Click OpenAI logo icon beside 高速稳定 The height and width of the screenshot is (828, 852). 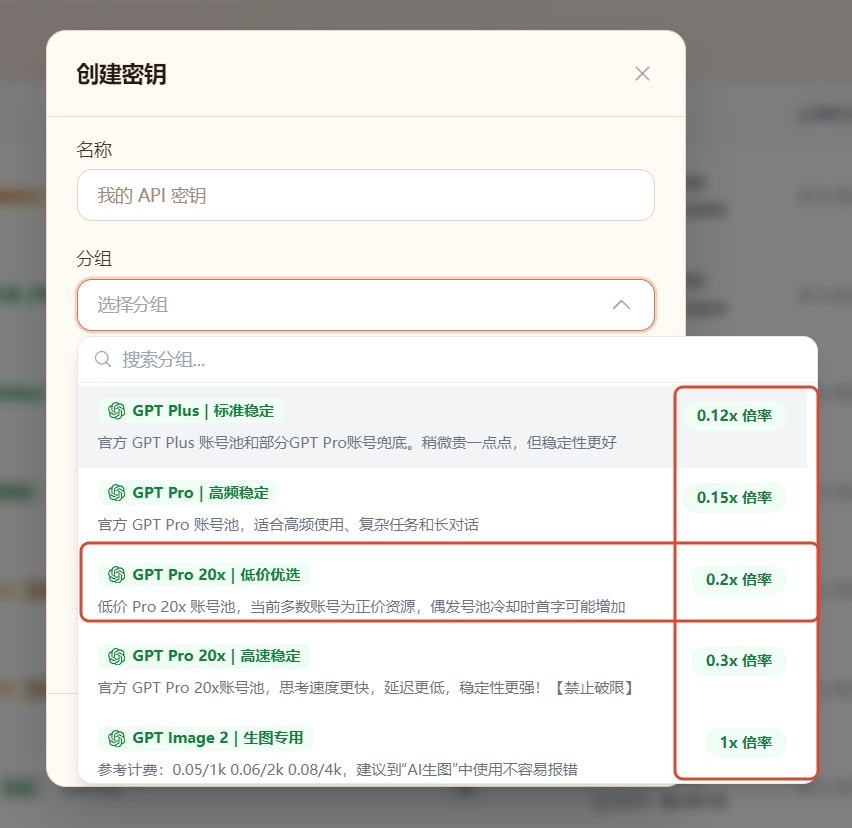pos(116,656)
